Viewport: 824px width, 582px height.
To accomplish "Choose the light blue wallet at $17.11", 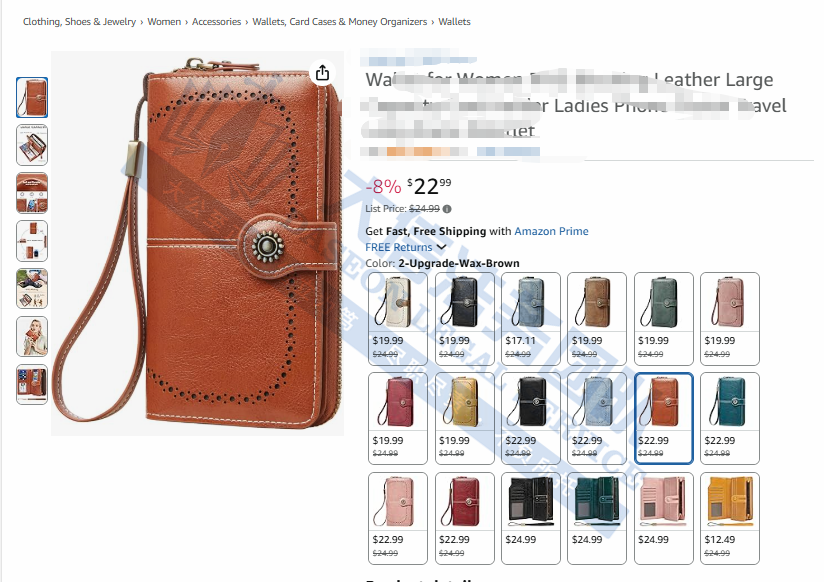I will coord(531,319).
